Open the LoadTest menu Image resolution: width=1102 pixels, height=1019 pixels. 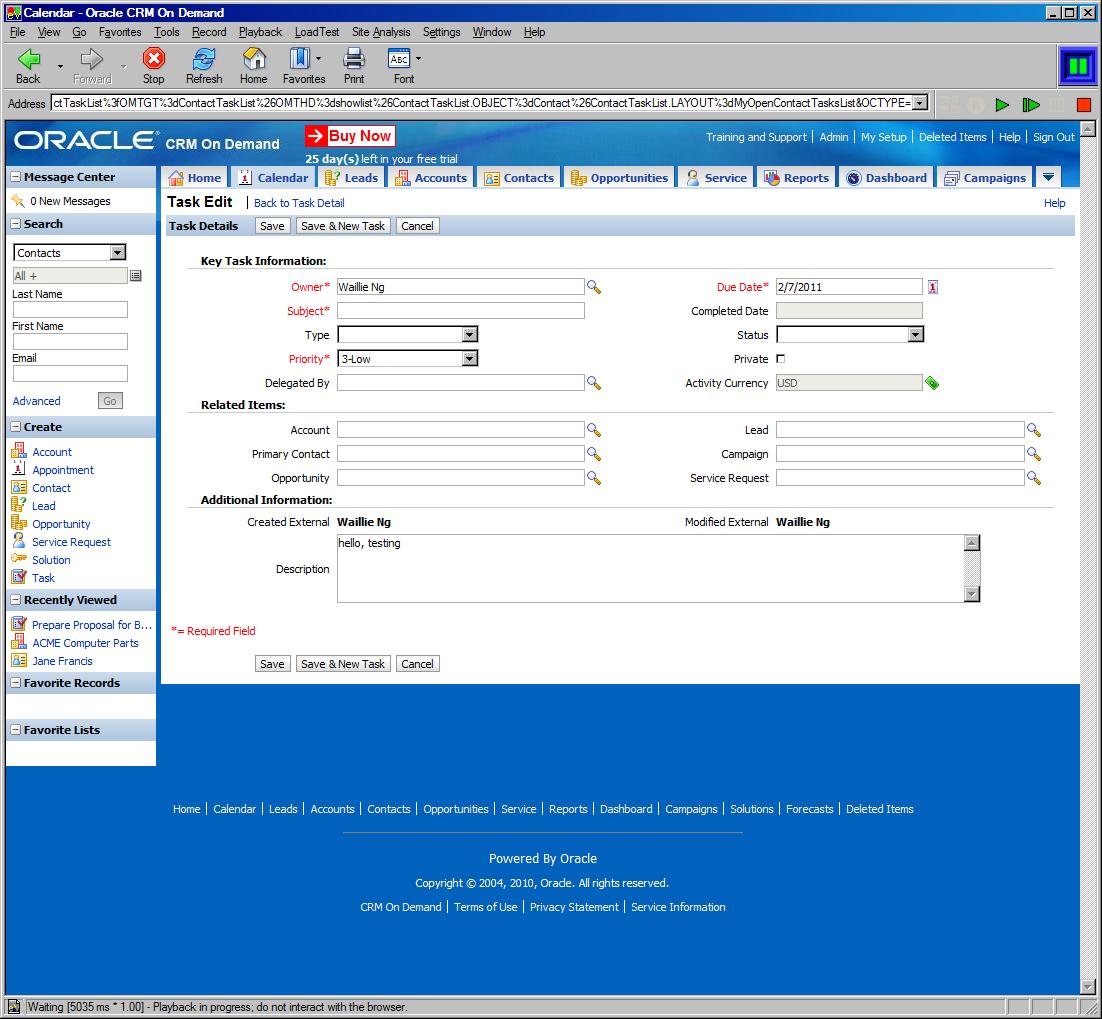pos(317,32)
